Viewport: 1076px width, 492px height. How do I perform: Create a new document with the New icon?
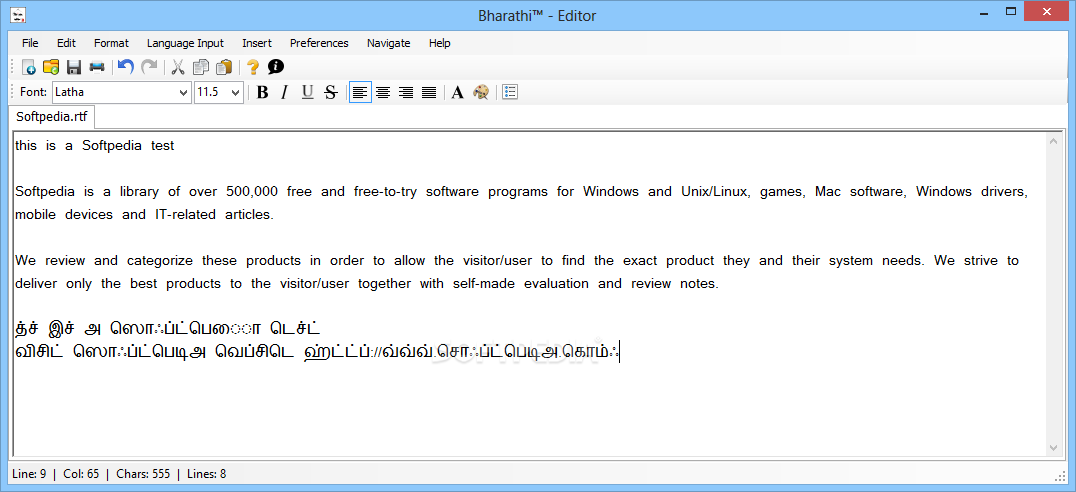click(x=29, y=67)
